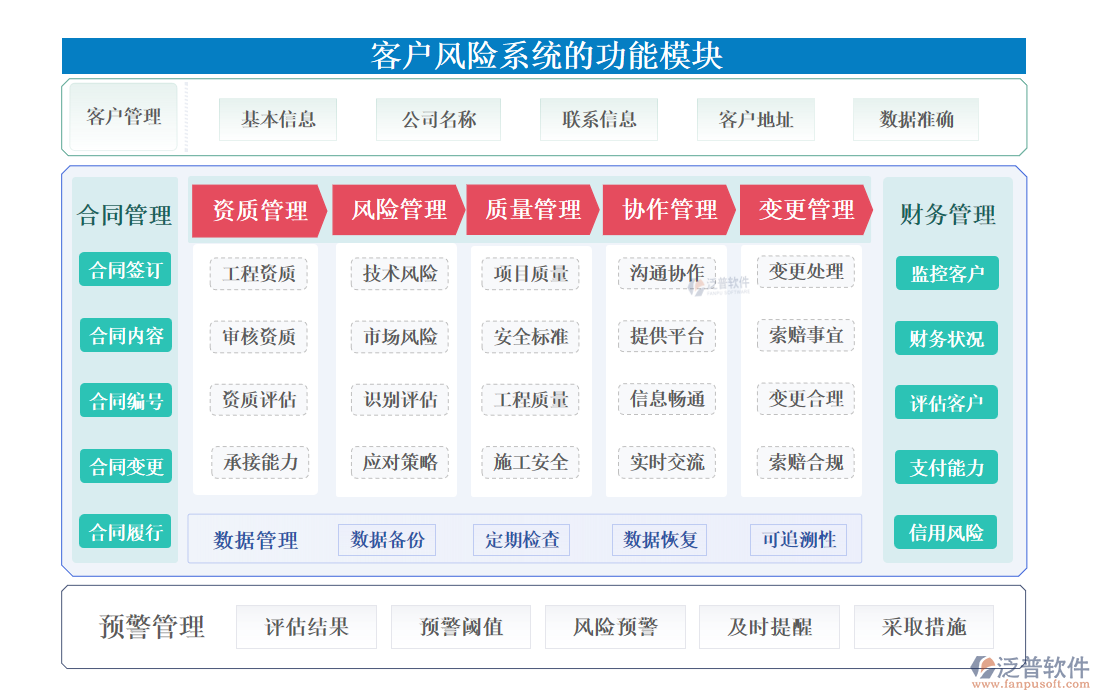Toggle the 数据备份 option
The height and width of the screenshot is (700, 1100).
pyautogui.click(x=387, y=540)
